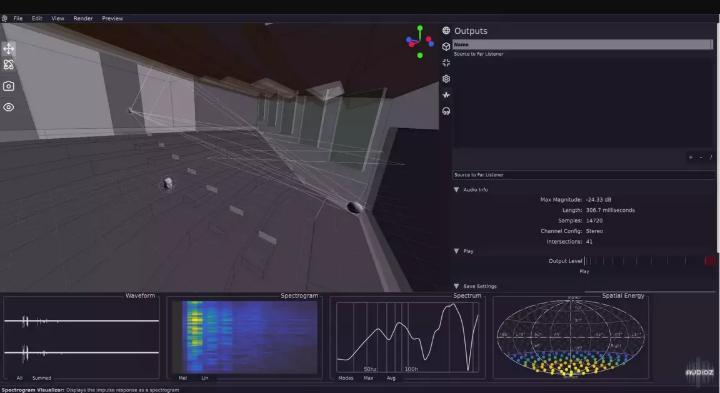Click the Max Magnitude value -24.33 dB
This screenshot has height=393, width=720.
(598, 200)
